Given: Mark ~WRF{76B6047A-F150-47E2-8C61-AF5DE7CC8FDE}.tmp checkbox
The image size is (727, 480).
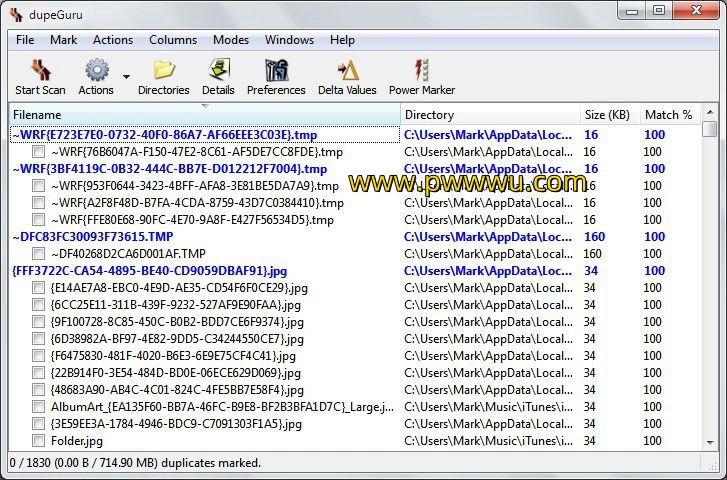Looking at the screenshot, I should [38, 152].
